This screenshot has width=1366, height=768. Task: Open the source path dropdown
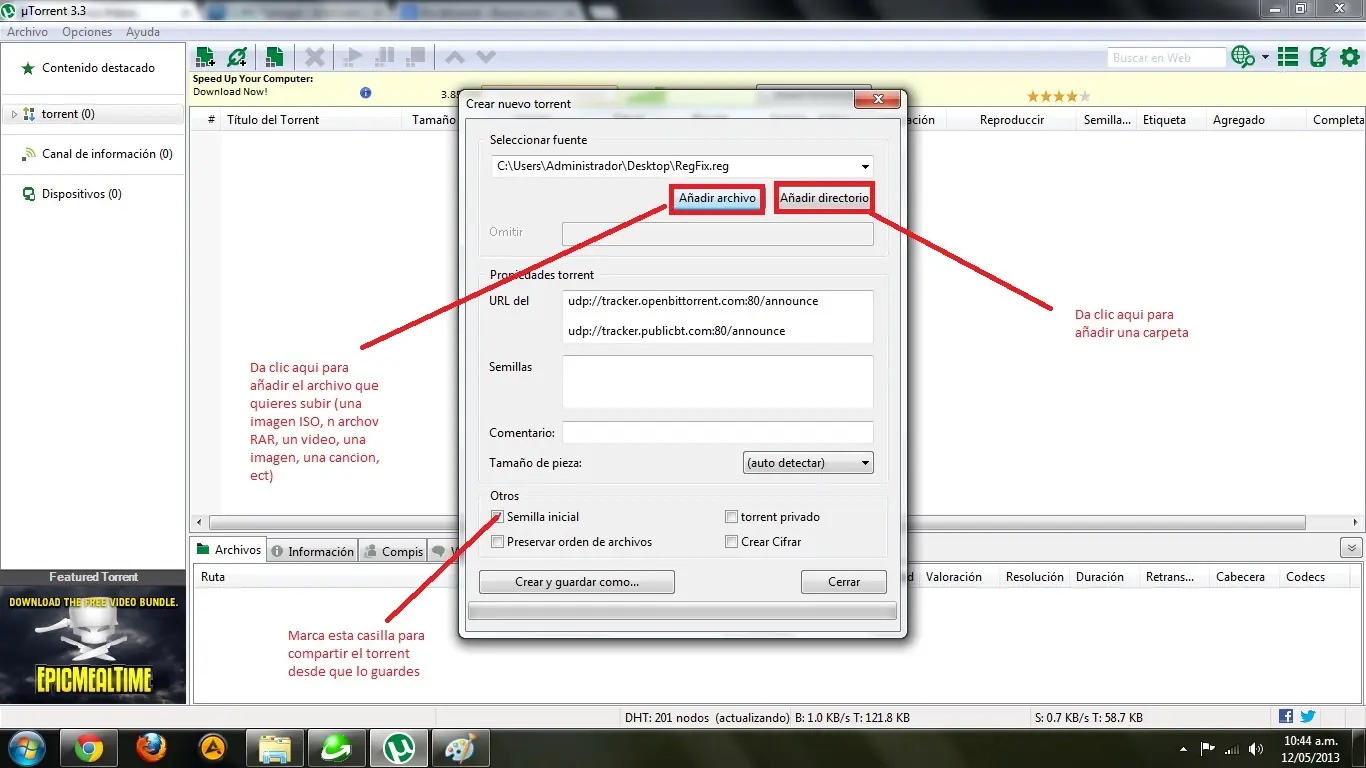pos(864,166)
